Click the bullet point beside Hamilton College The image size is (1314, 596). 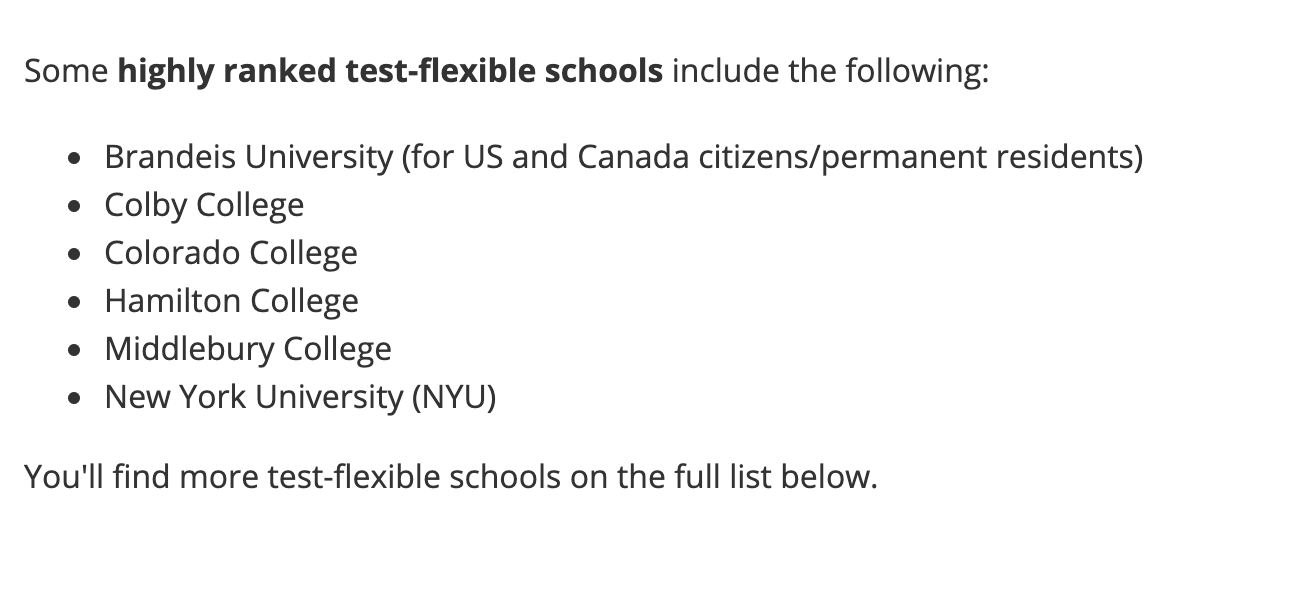(75, 303)
